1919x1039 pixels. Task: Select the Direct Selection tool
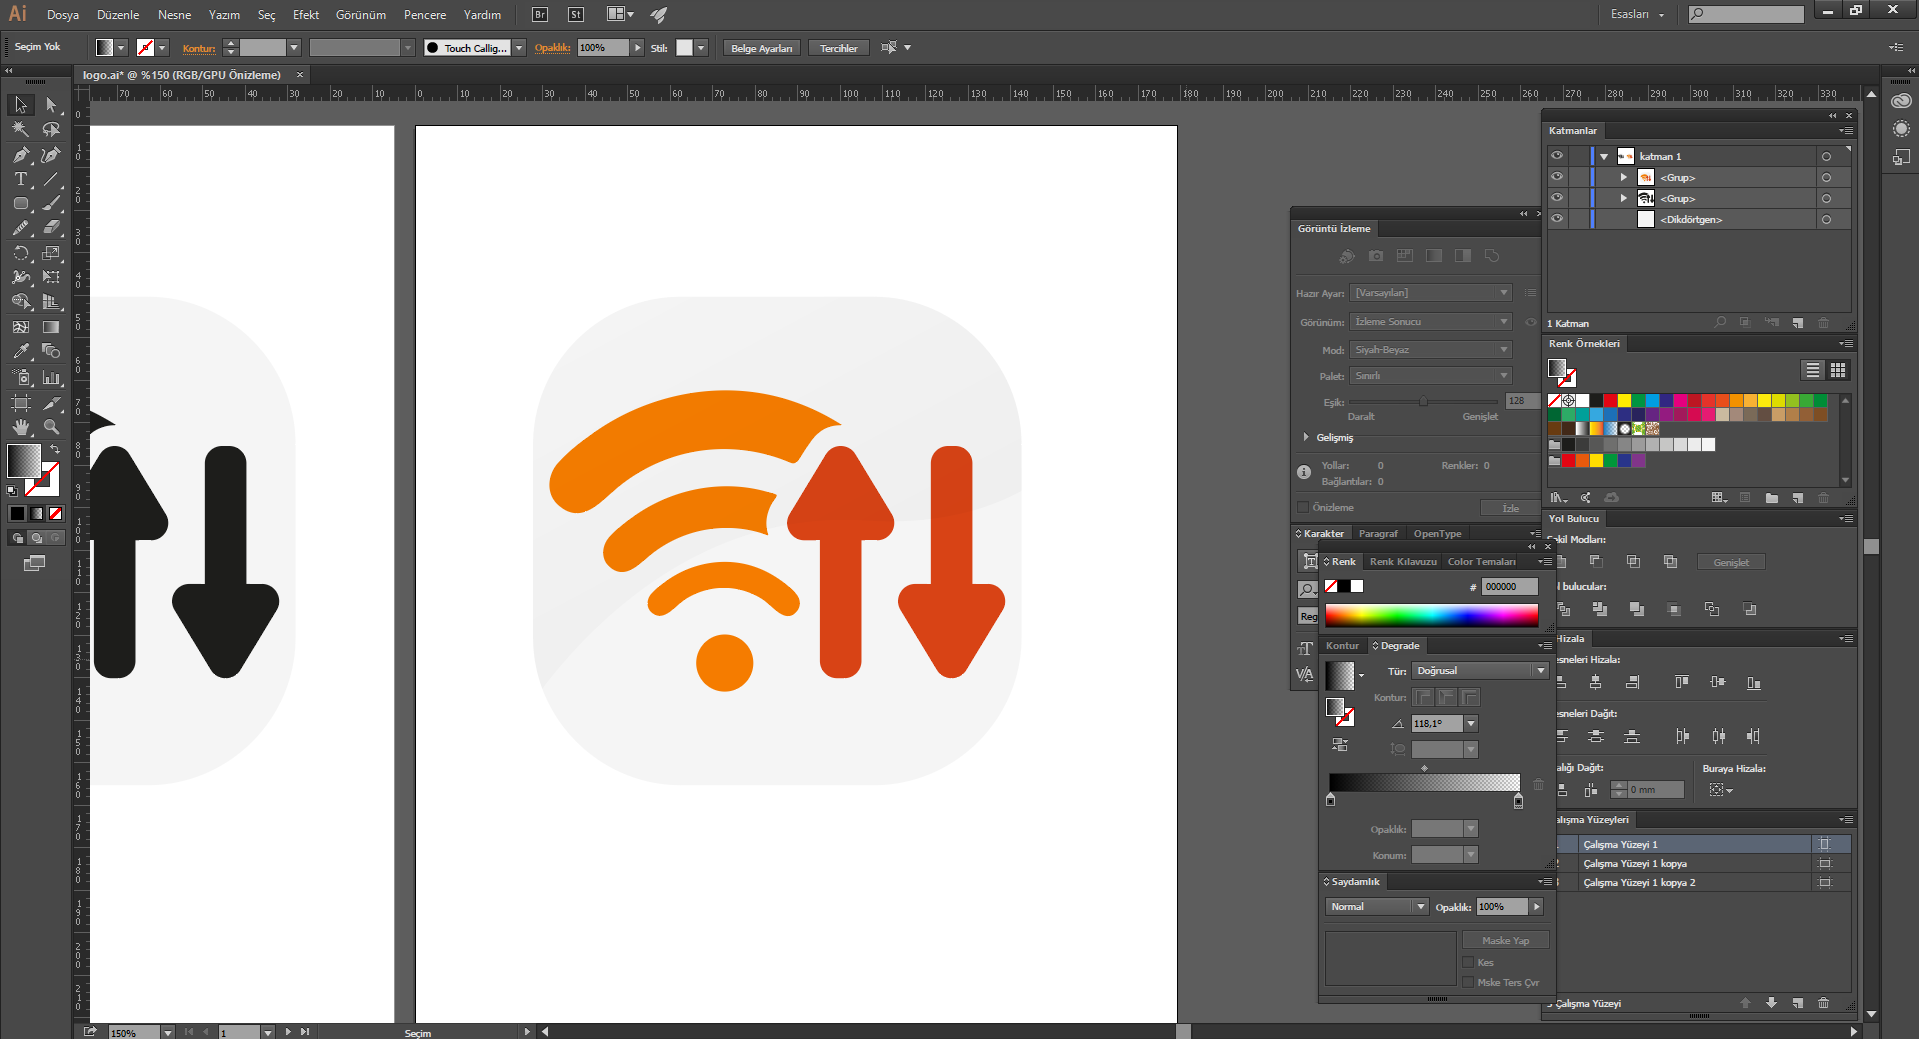click(x=51, y=105)
